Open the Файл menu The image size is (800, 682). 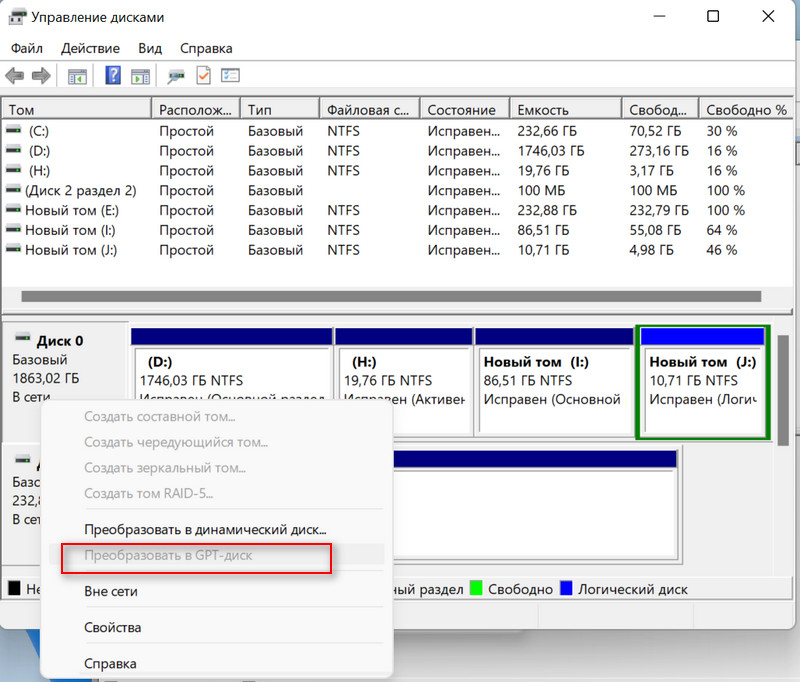[27, 48]
